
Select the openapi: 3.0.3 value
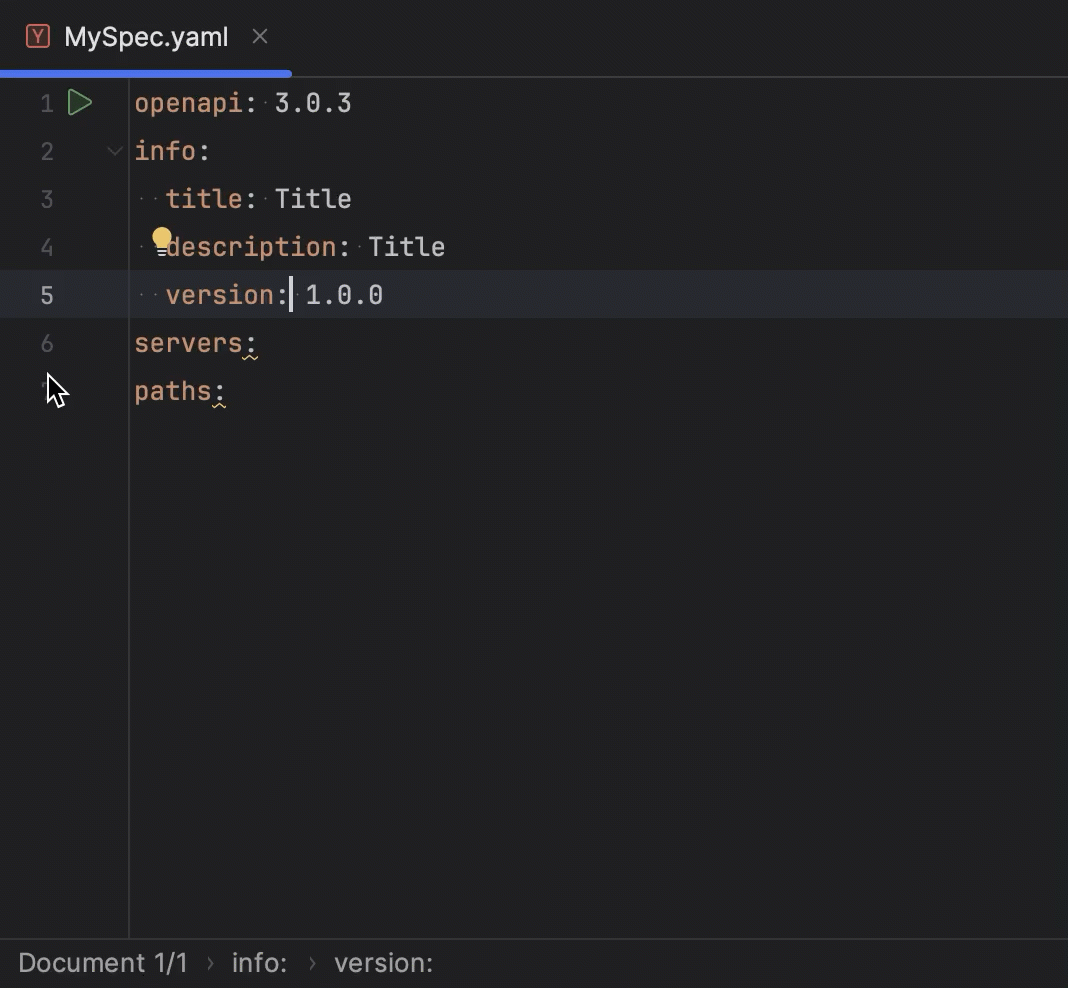click(313, 102)
